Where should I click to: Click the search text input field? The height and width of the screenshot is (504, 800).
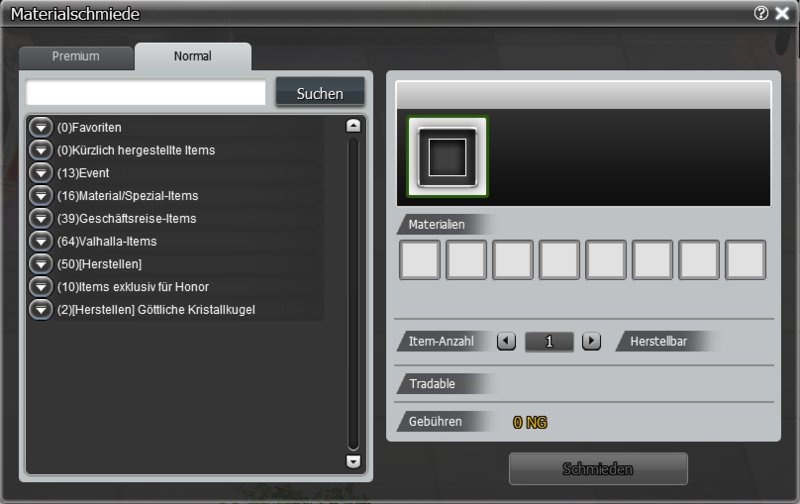pos(146,93)
